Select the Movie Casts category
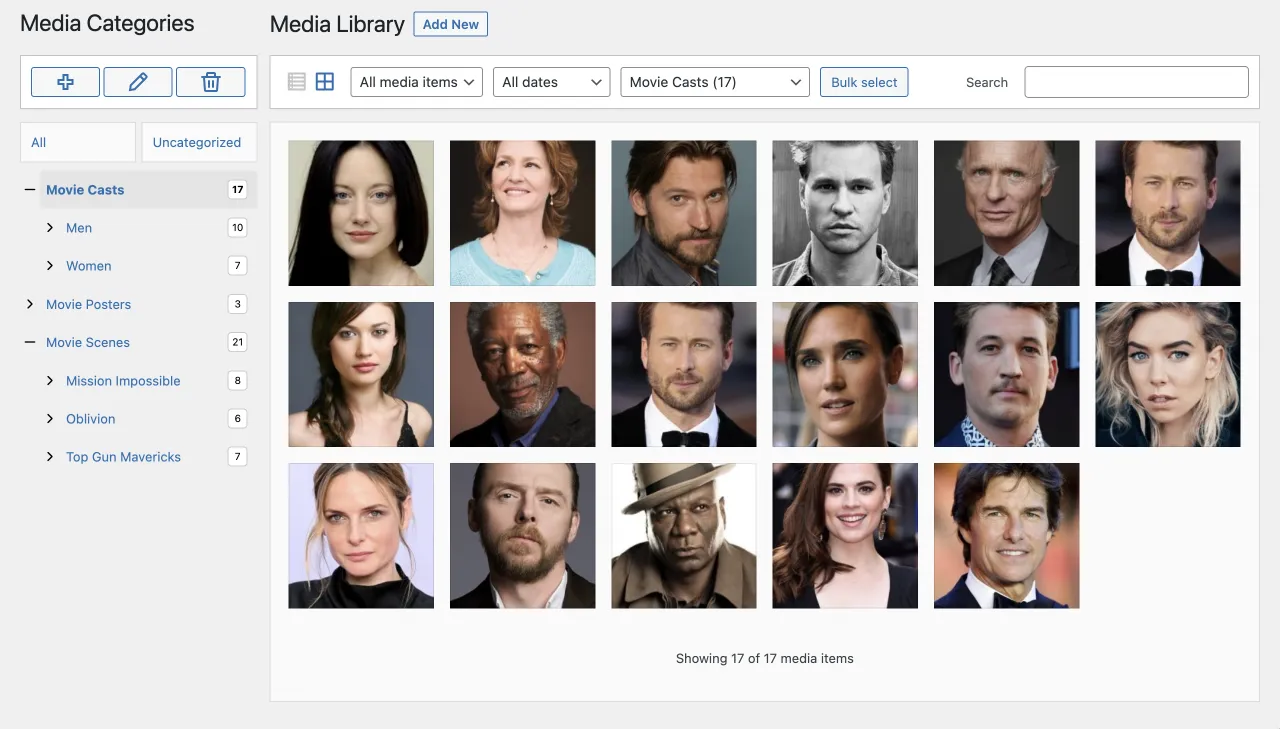1280x729 pixels. [x=85, y=190]
